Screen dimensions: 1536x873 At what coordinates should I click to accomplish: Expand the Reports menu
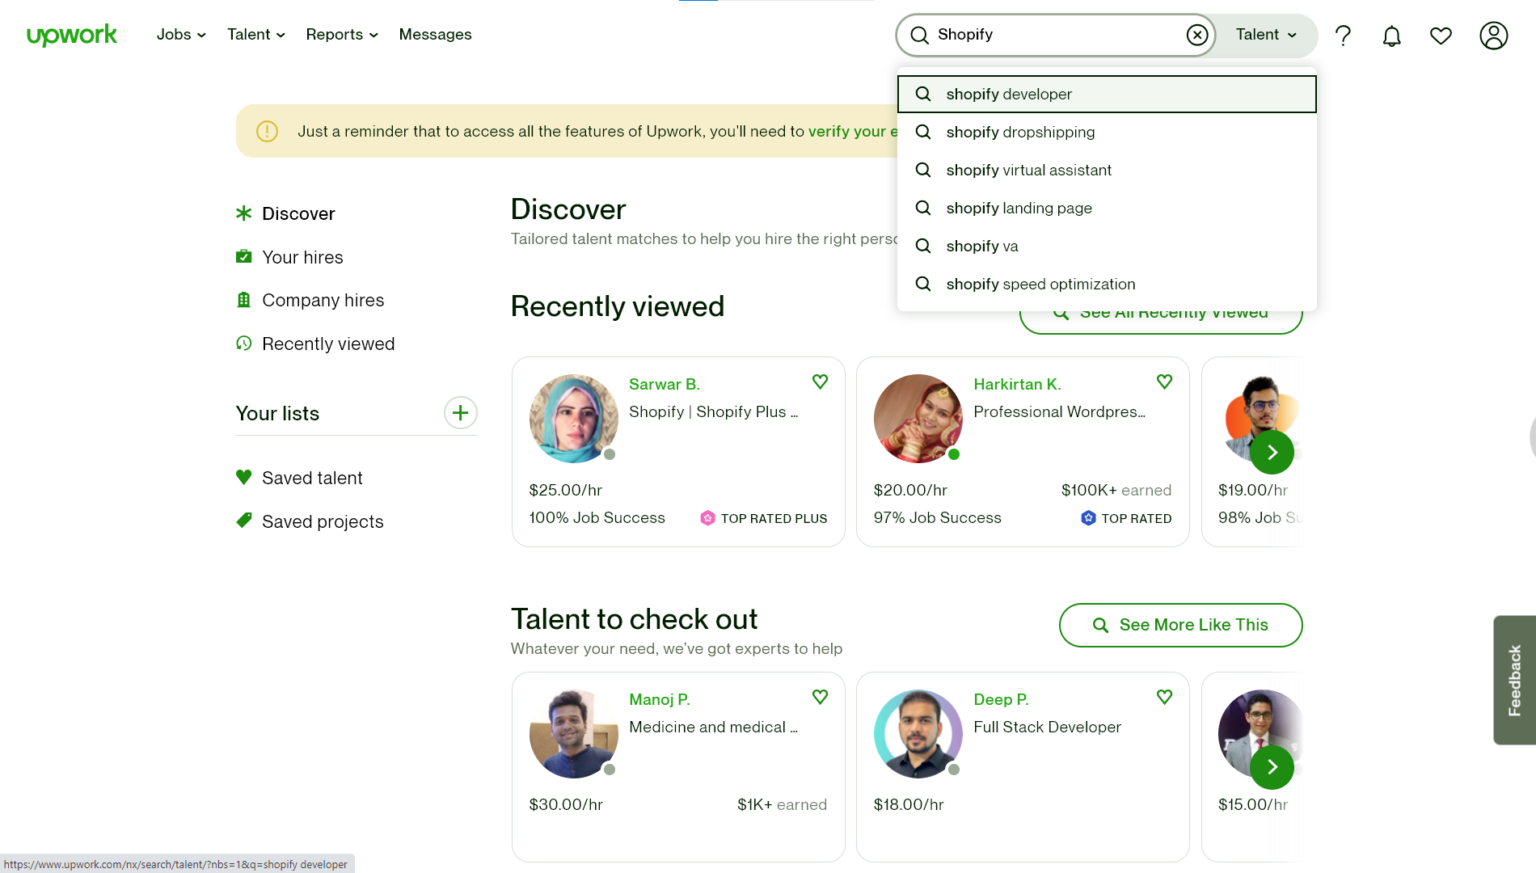click(341, 34)
